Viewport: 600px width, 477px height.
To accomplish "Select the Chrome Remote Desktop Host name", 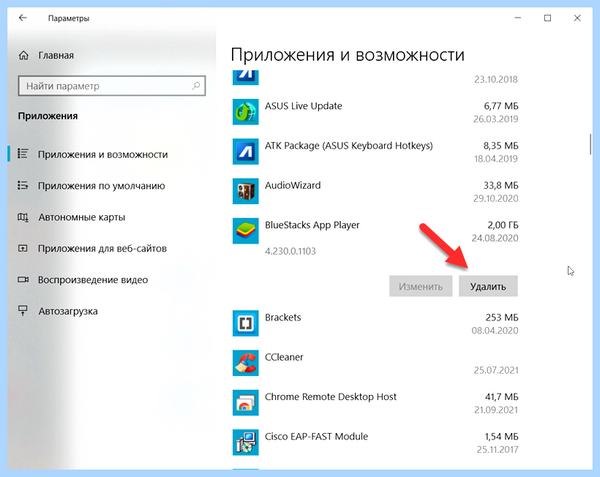I will coord(331,397).
